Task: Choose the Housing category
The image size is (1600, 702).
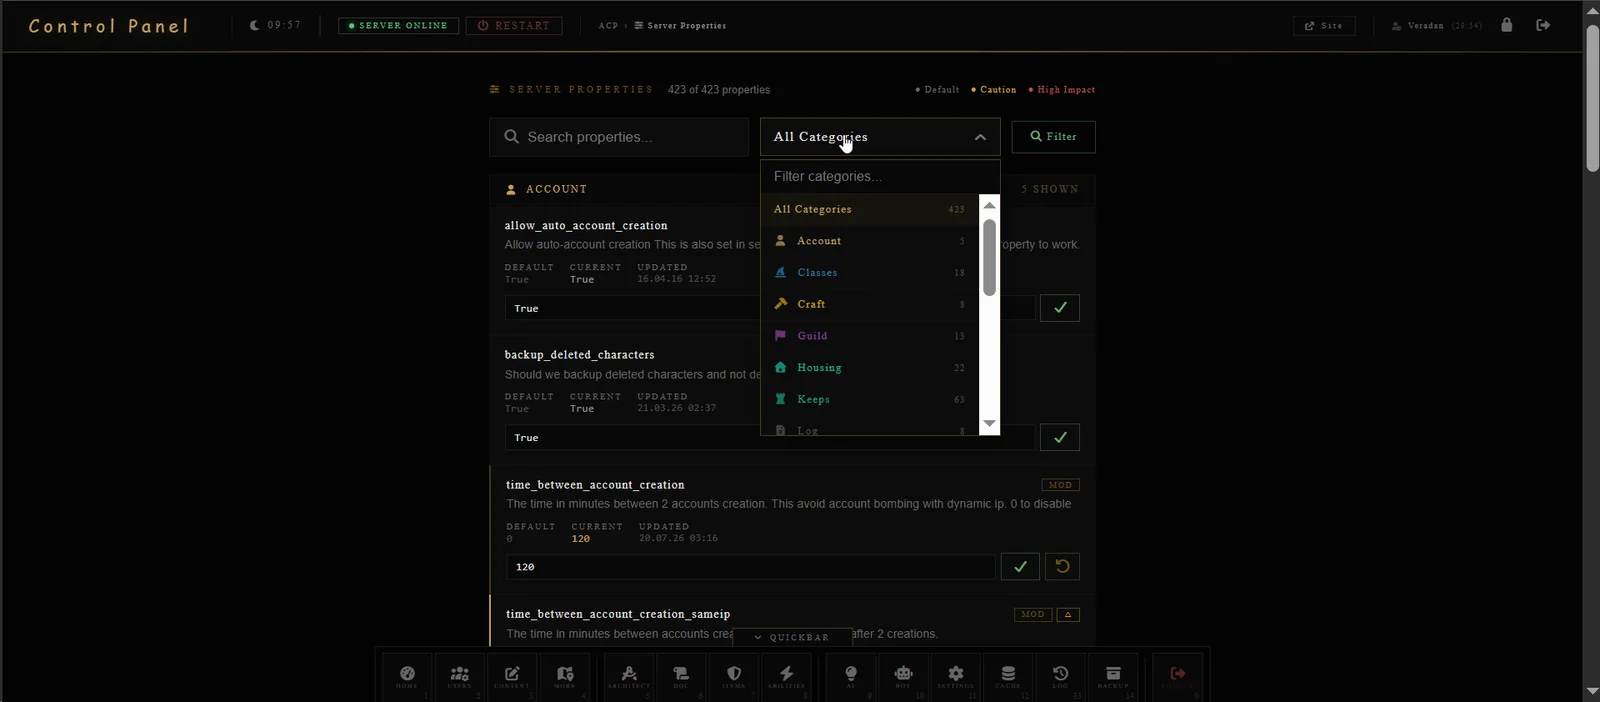Action: tap(869, 368)
